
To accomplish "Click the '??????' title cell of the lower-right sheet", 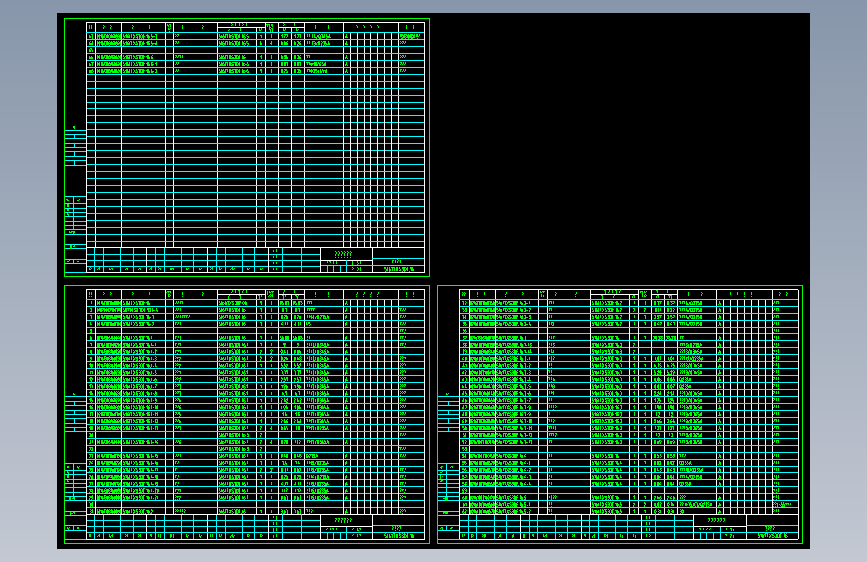I will pyautogui.click(x=720, y=521).
